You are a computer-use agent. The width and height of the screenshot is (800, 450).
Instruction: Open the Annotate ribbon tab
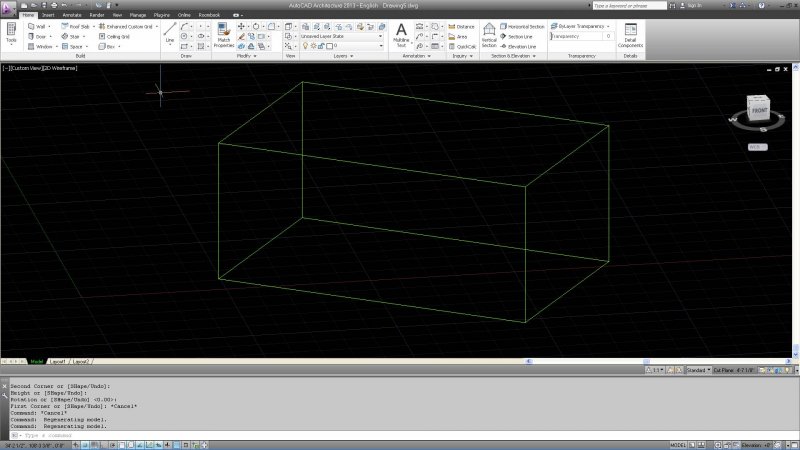coord(72,16)
